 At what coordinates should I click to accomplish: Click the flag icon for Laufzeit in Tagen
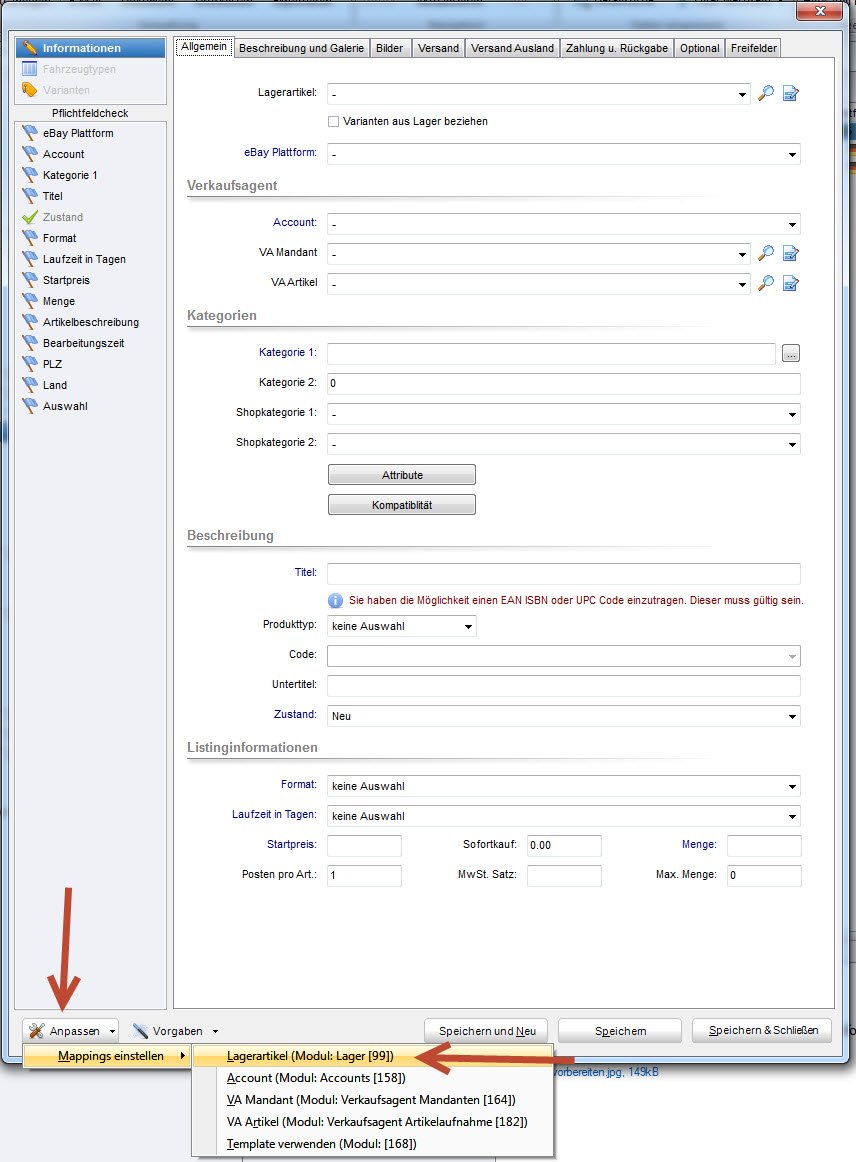[x=30, y=259]
